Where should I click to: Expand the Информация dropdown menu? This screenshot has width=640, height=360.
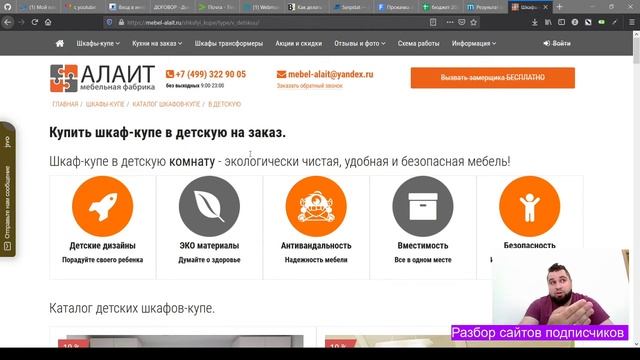[474, 43]
